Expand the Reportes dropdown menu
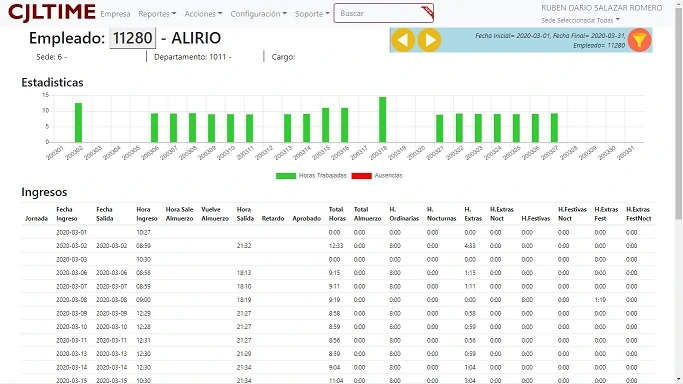This screenshot has width=683, height=384. tap(157, 14)
